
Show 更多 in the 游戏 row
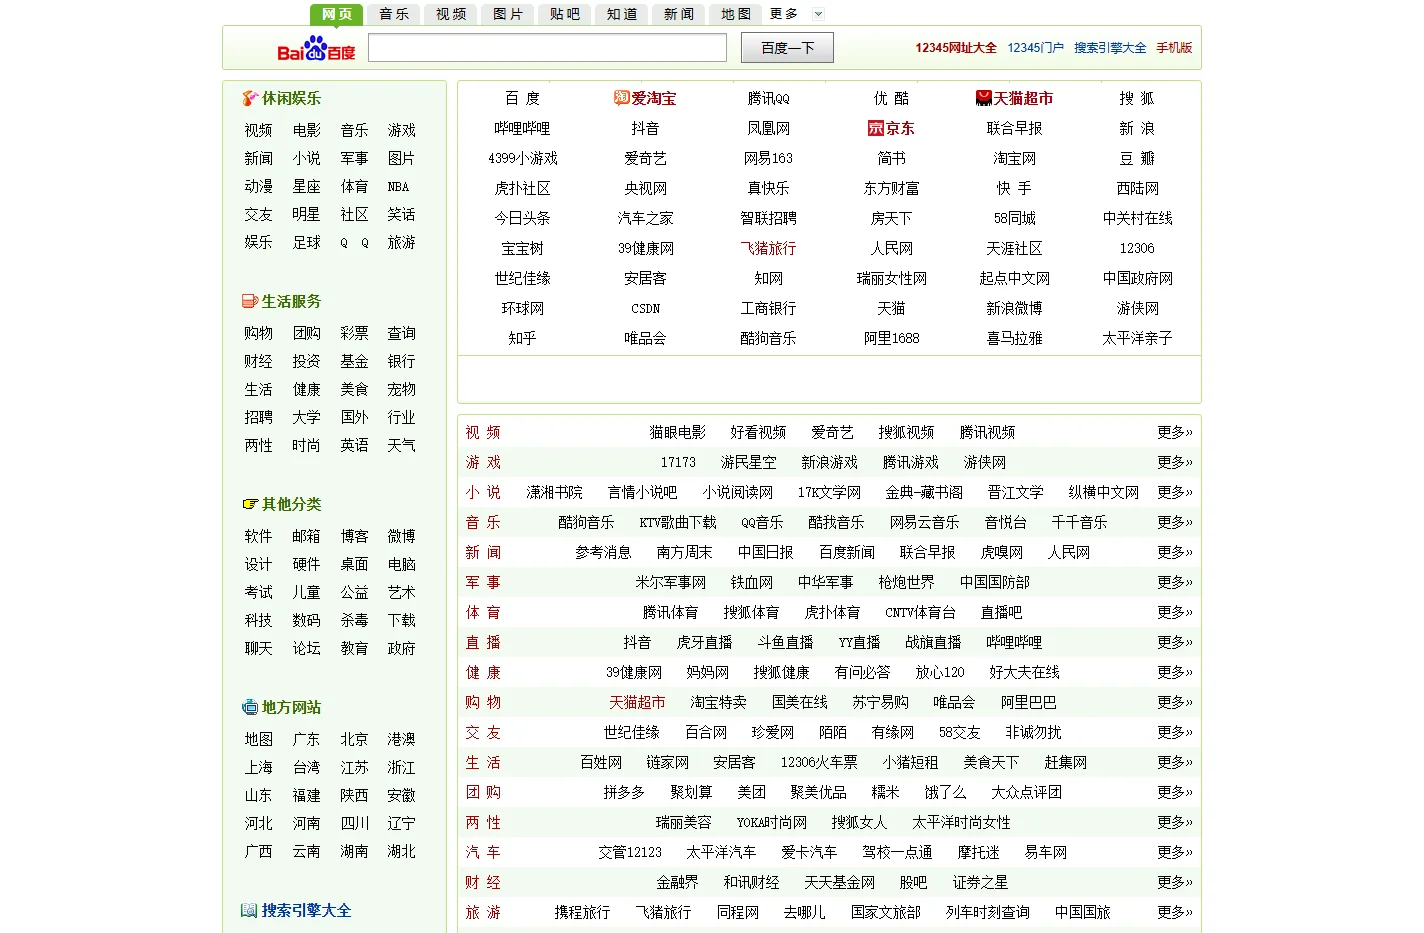1174,462
